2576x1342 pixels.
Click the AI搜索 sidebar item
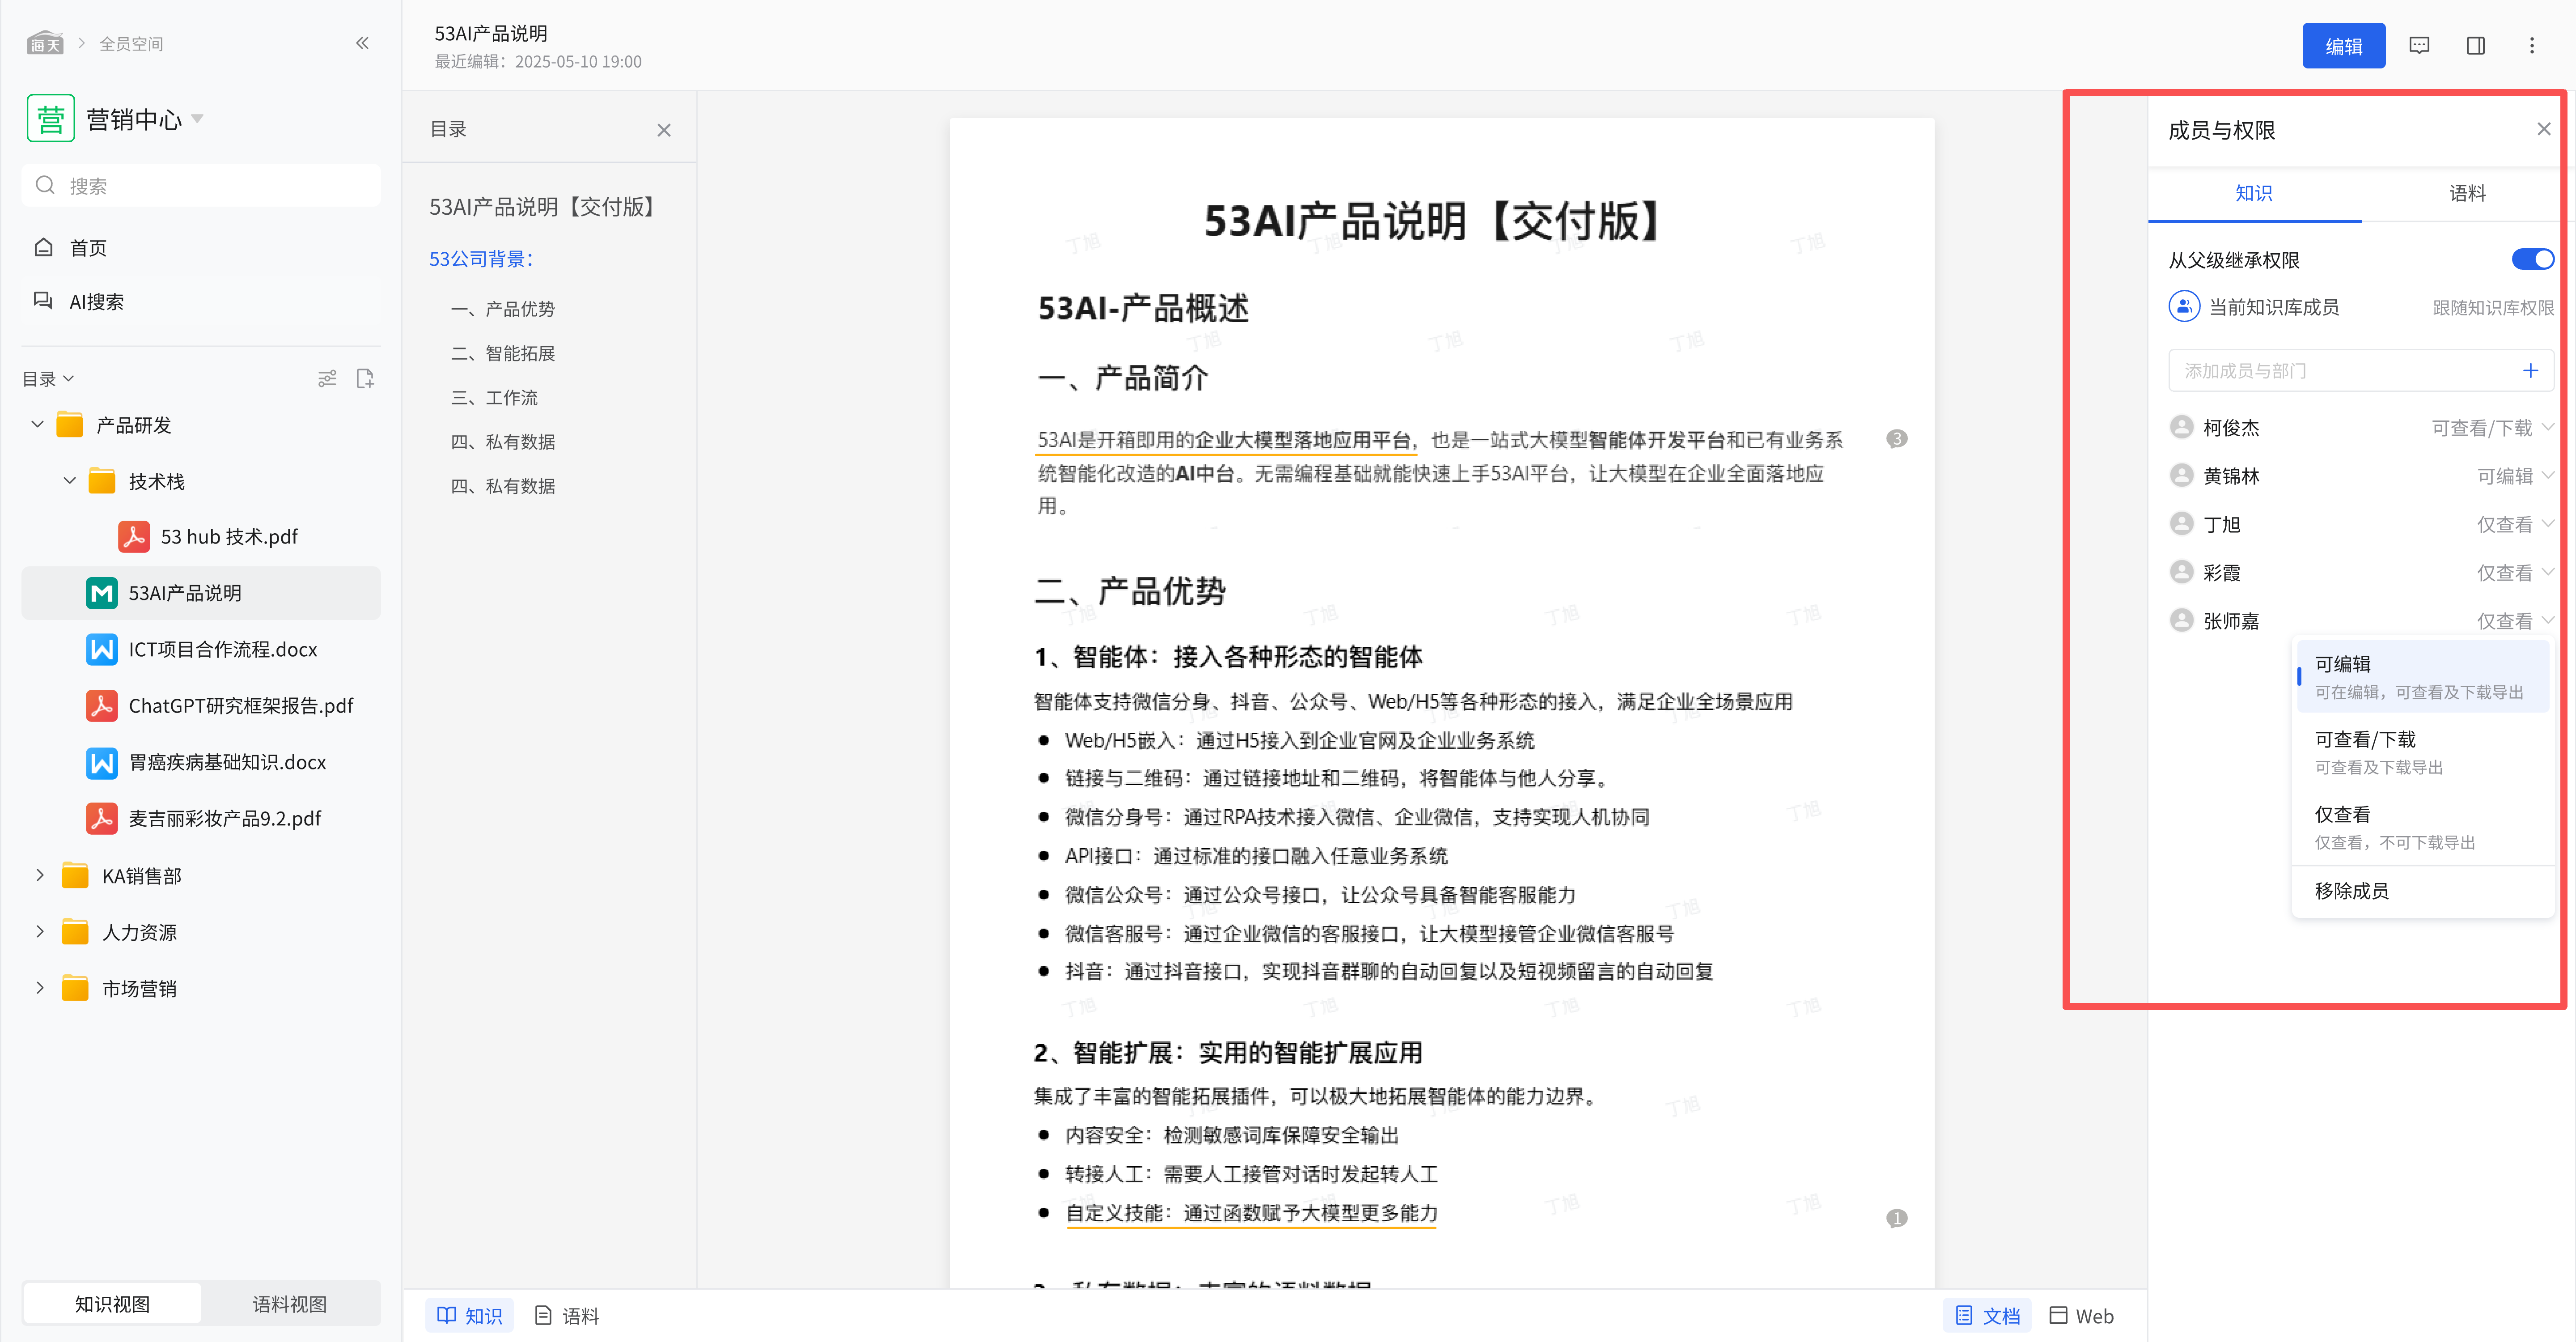tap(96, 301)
